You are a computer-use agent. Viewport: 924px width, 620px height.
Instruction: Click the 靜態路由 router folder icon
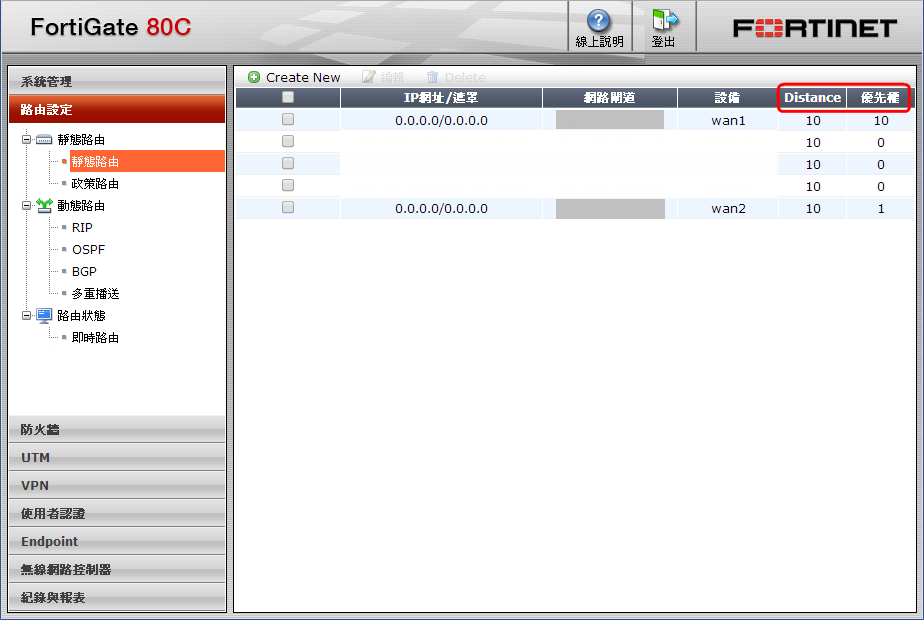(x=44, y=140)
